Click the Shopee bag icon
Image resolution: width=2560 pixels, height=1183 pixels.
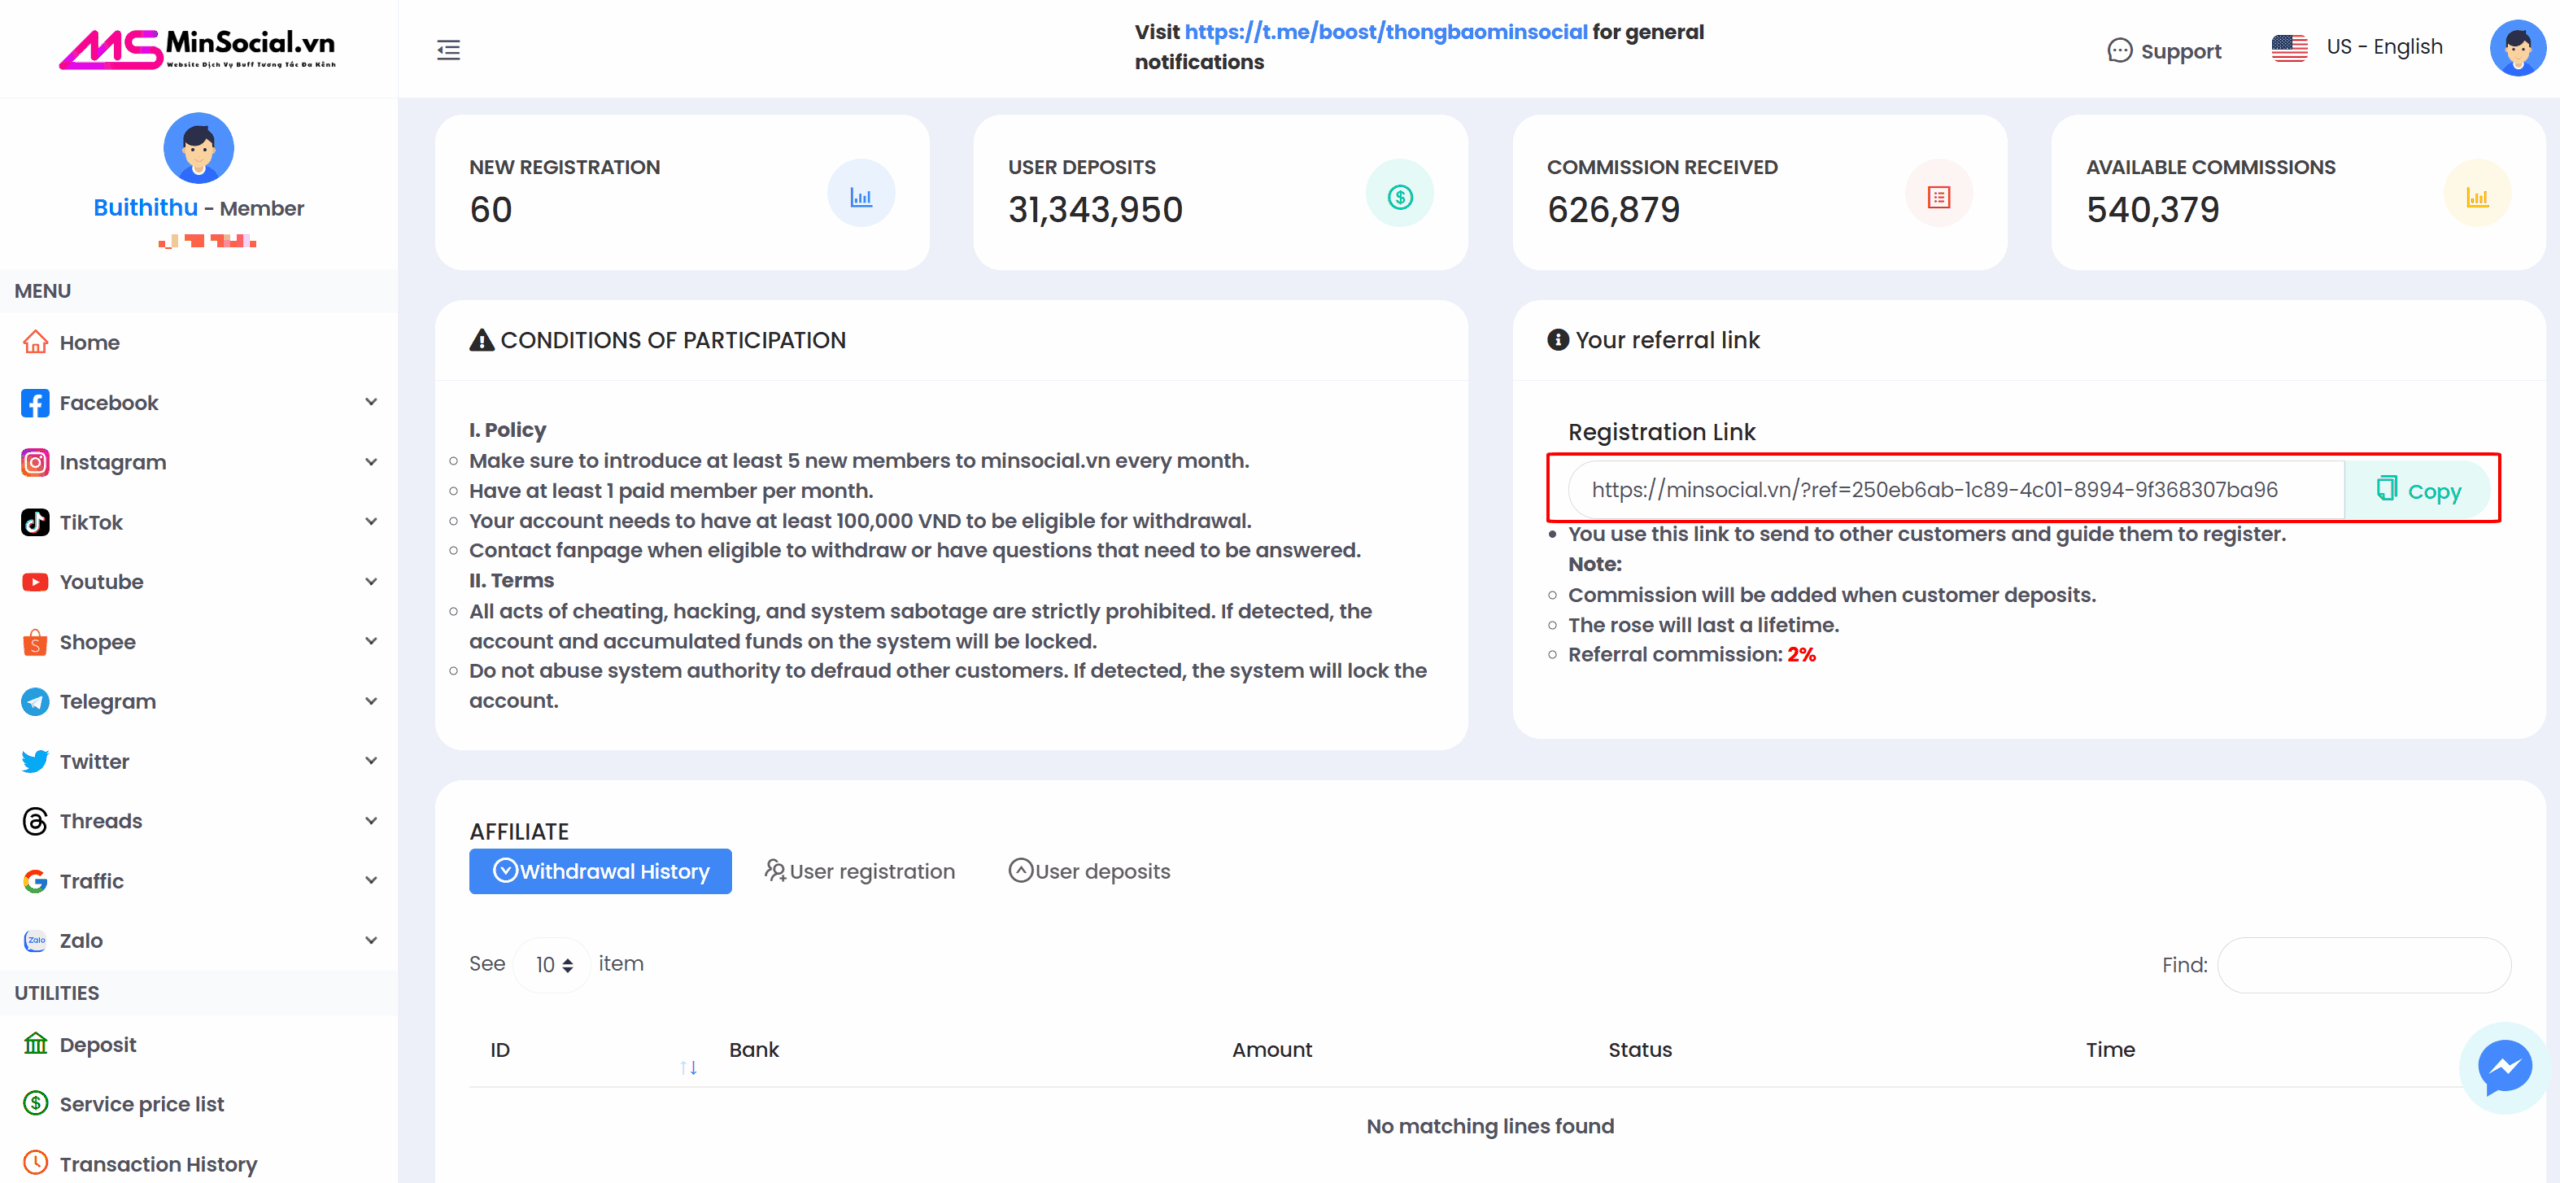[x=35, y=642]
